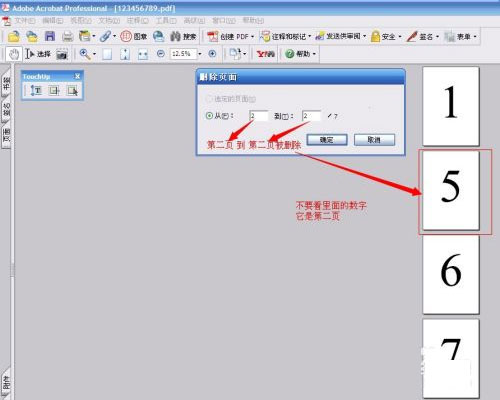Open the 文档 menu
This screenshot has height=400, width=500.
tap(109, 21)
